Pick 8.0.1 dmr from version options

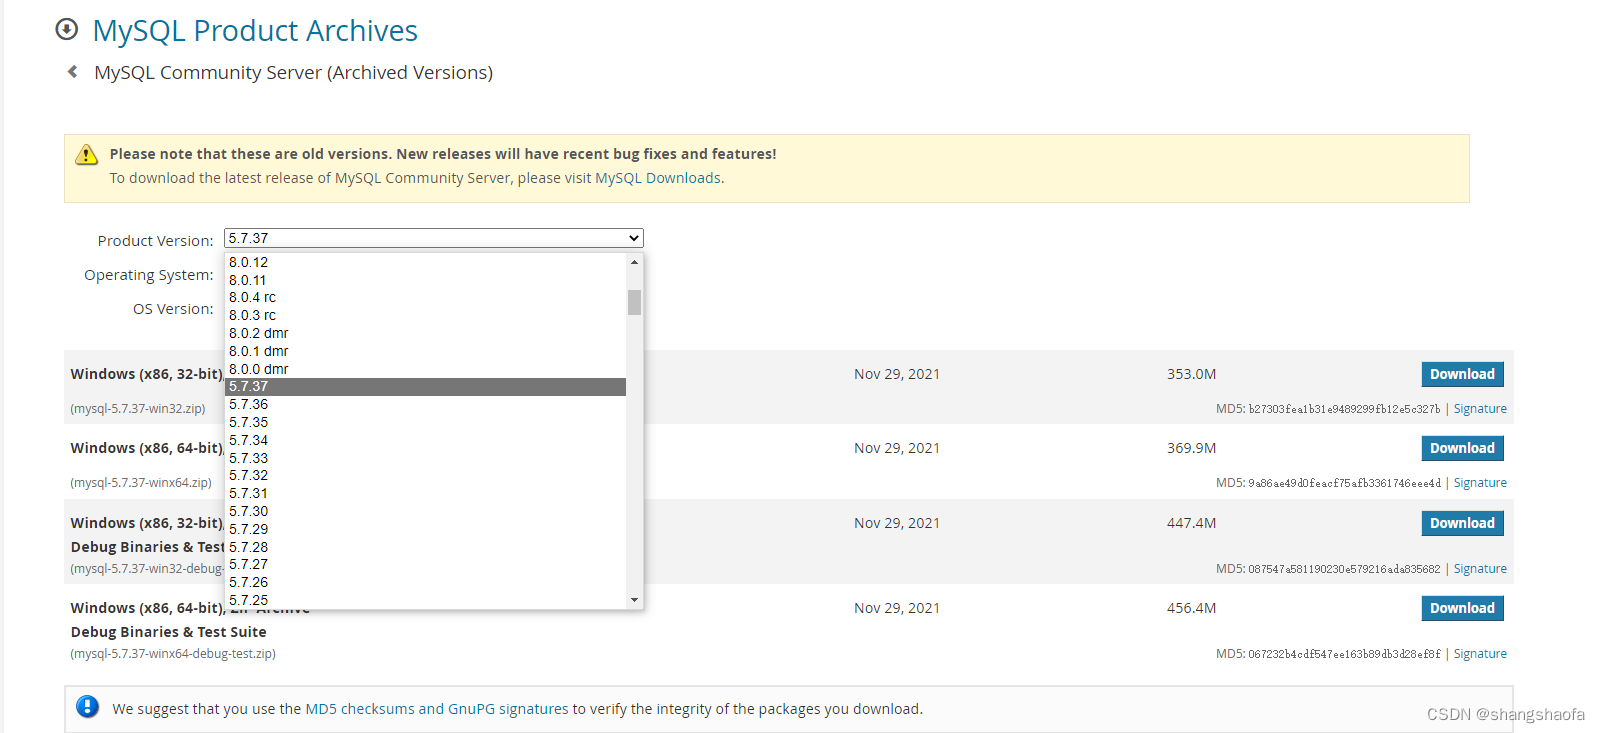426,351
